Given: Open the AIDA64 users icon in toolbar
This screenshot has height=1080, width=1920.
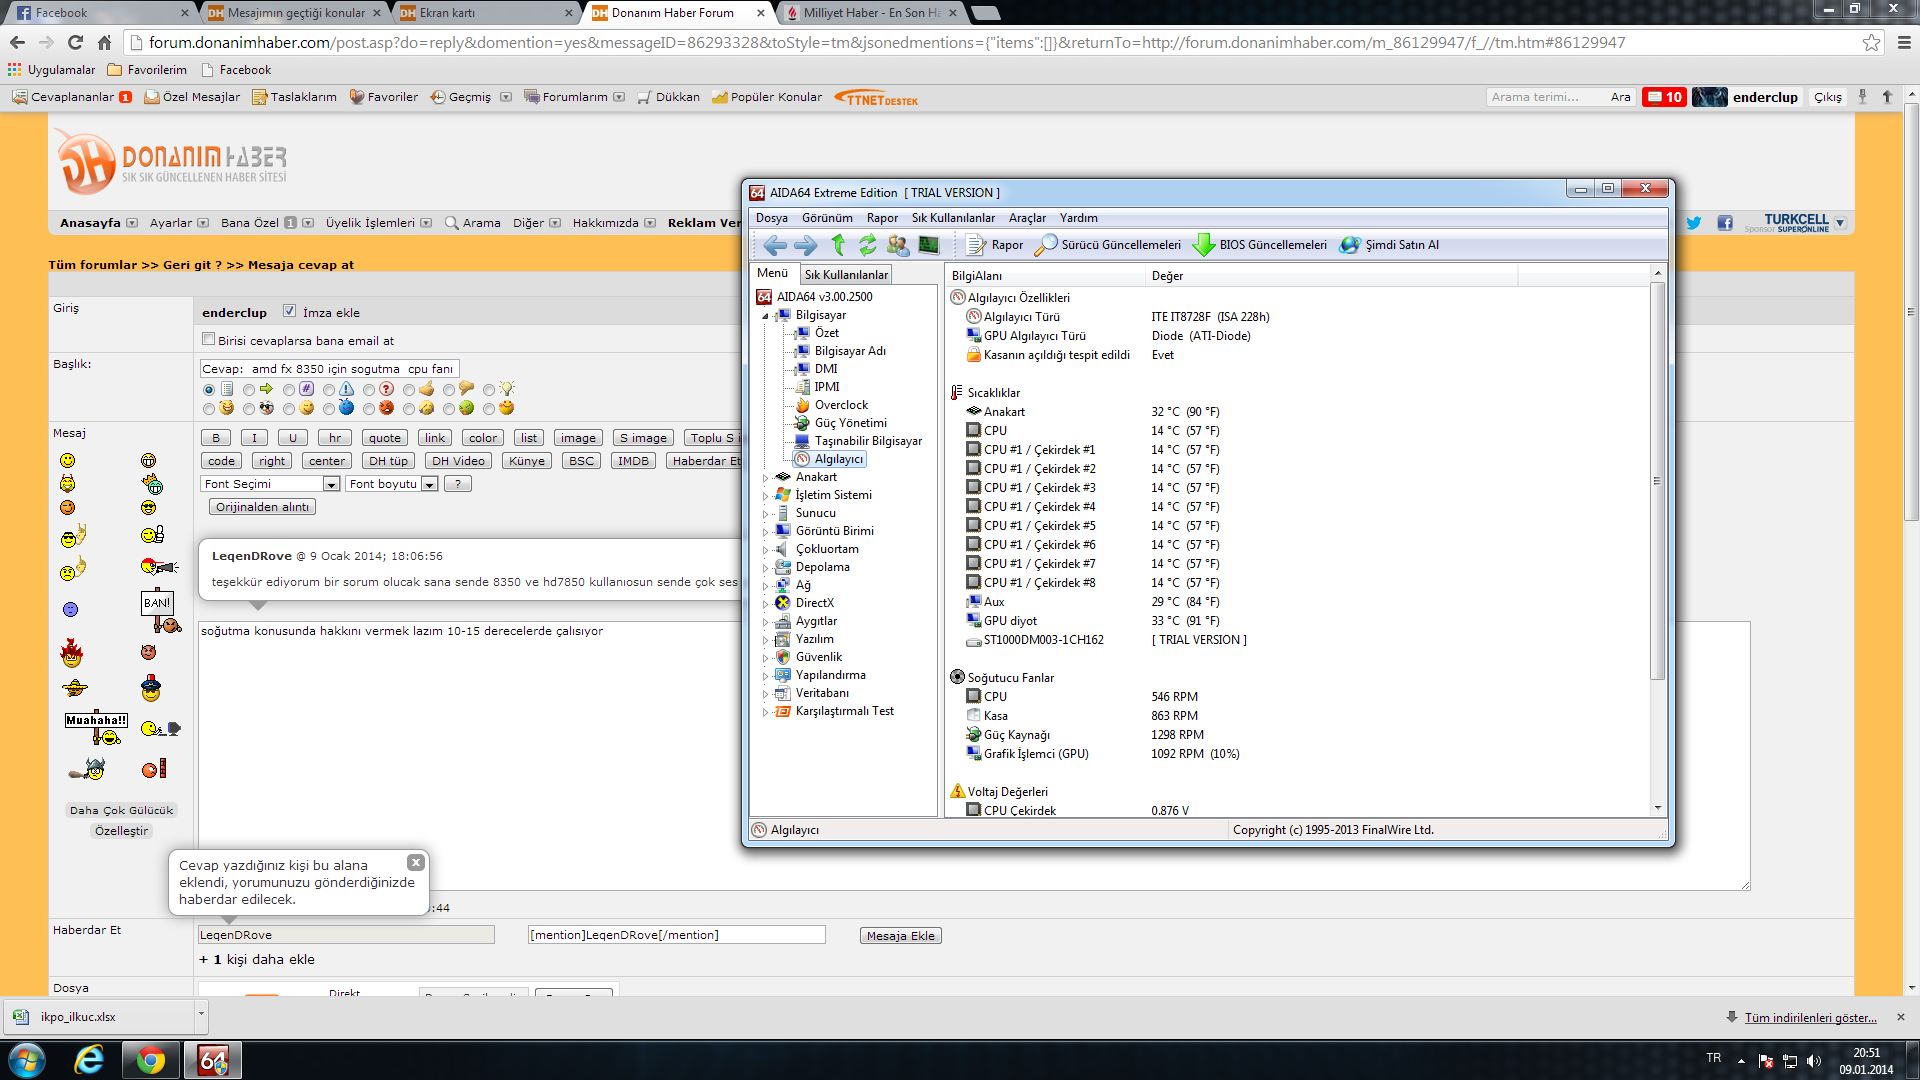Looking at the screenshot, I should pyautogui.click(x=898, y=245).
